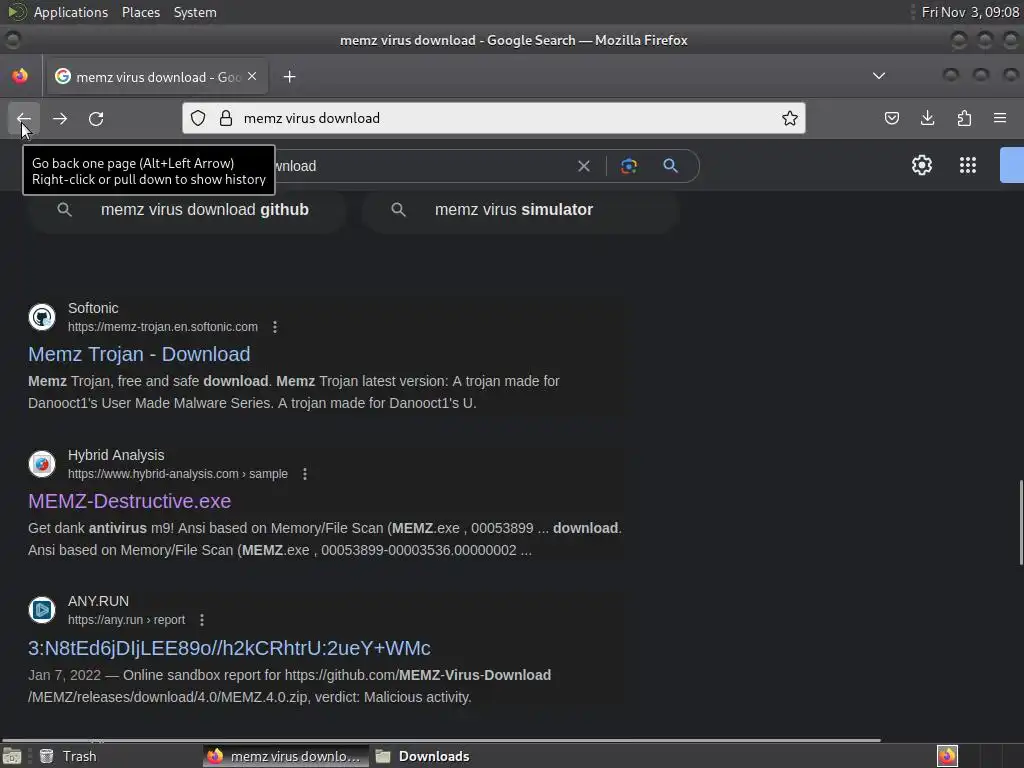Click Firefox workspace icon in bottom panel
The width and height of the screenshot is (1024, 768).
pos(947,756)
